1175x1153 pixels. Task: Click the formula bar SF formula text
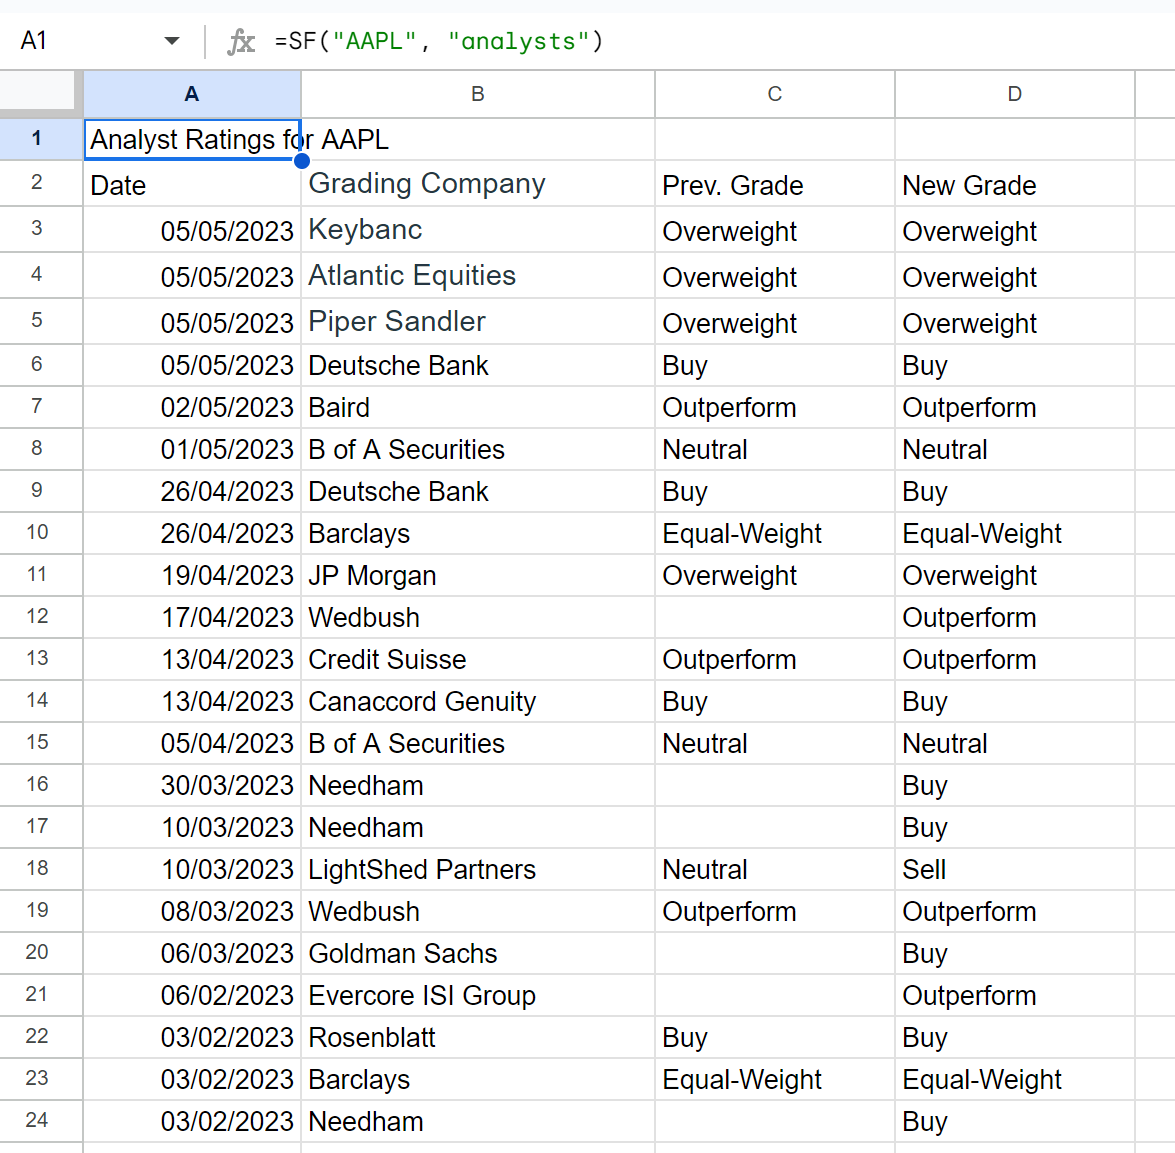[x=439, y=40]
